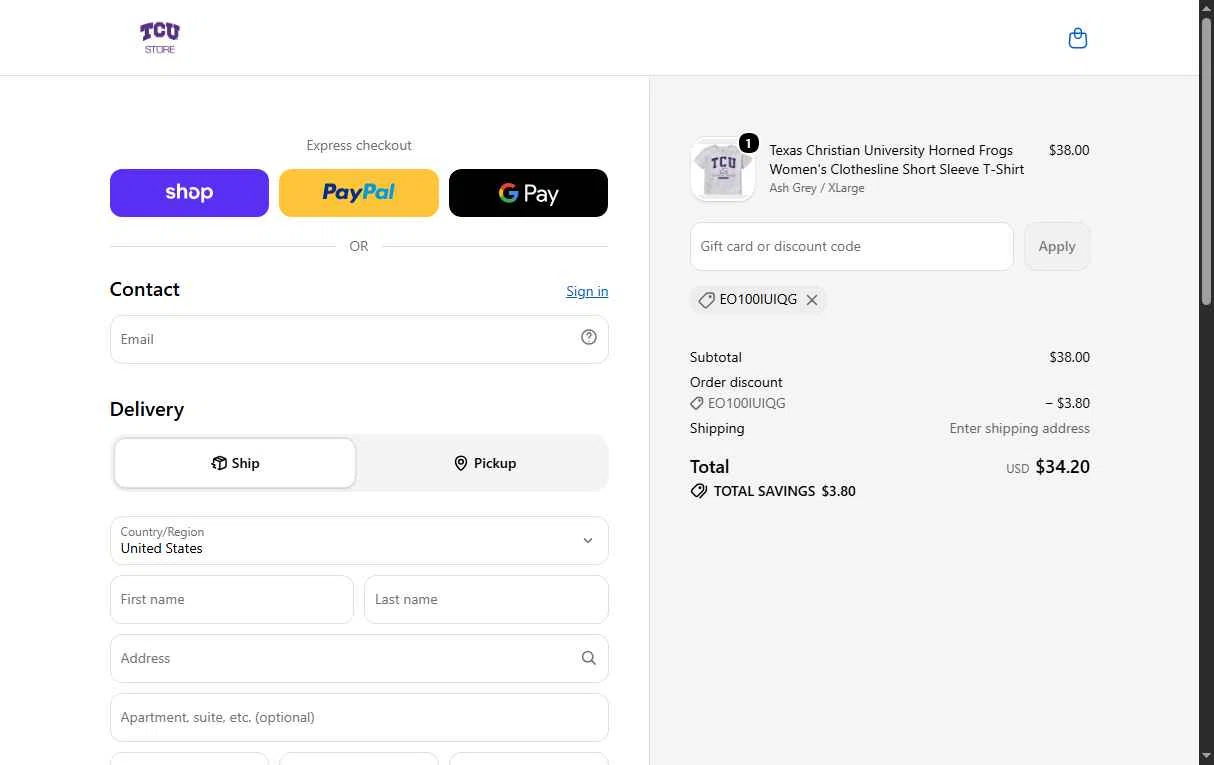Remove discount code EO100IUIQG with the X

812,300
